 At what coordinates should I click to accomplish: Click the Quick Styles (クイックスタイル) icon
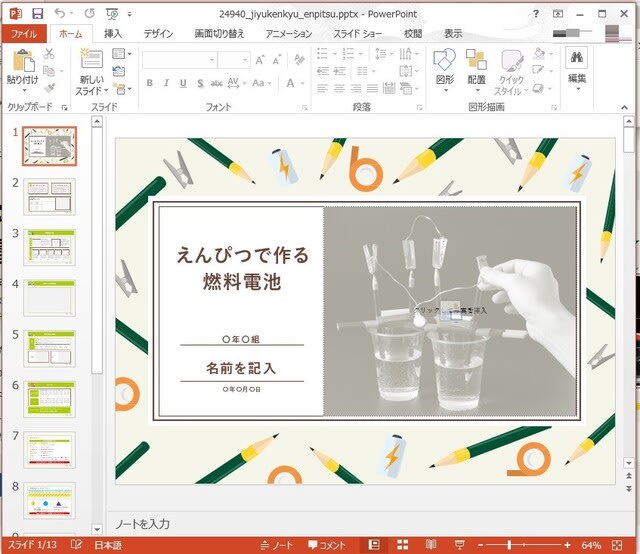pos(512,61)
